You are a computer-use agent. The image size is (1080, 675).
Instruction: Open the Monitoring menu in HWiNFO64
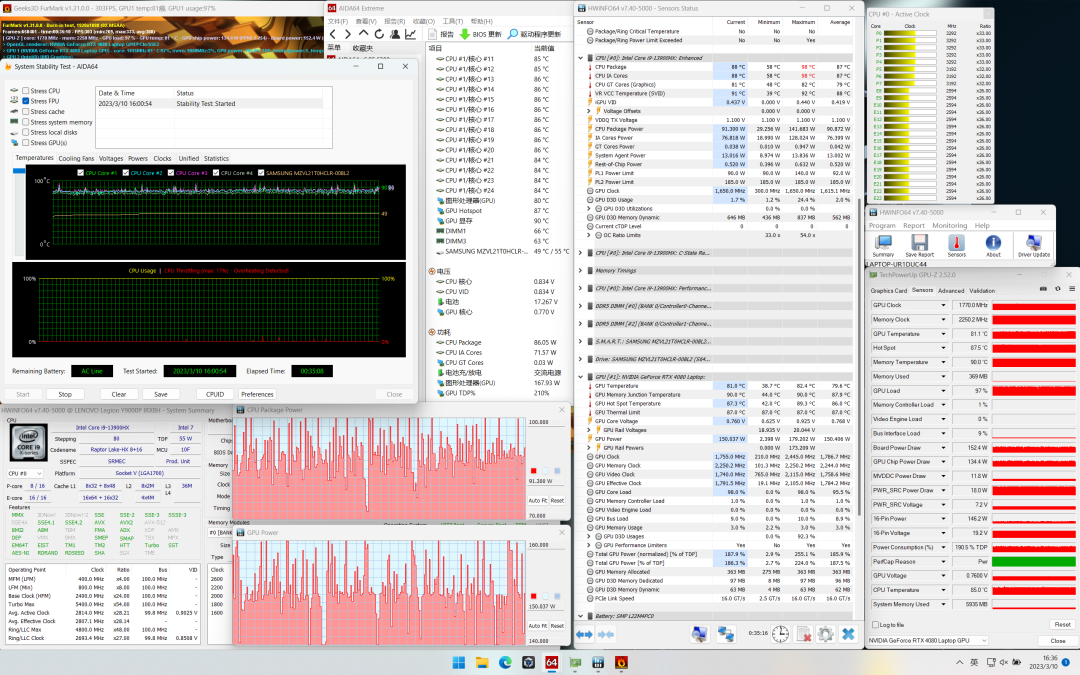pos(950,225)
